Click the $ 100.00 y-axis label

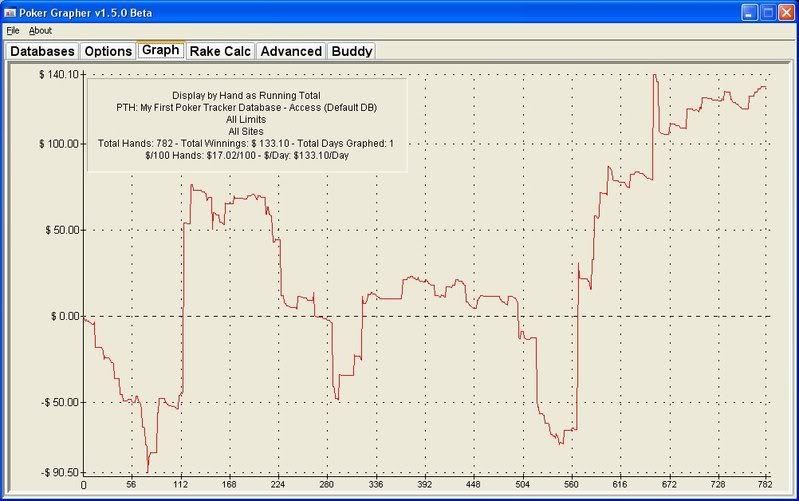point(52,143)
